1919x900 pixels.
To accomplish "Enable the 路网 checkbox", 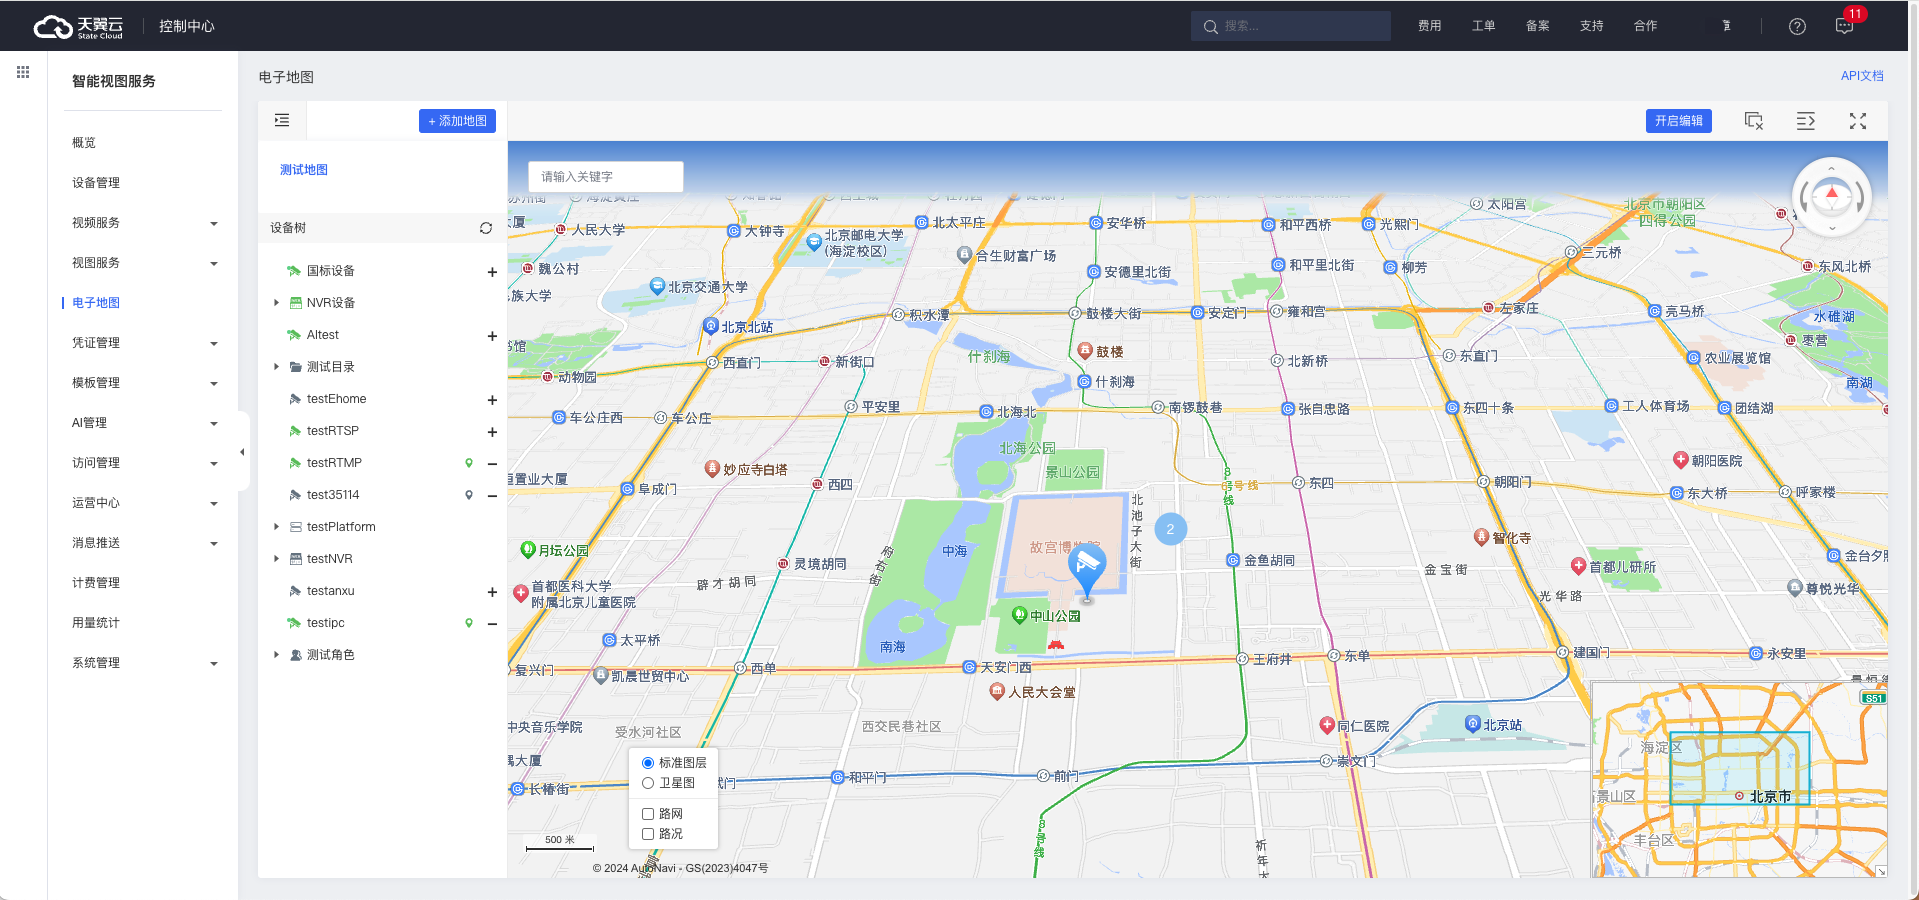I will tap(648, 814).
